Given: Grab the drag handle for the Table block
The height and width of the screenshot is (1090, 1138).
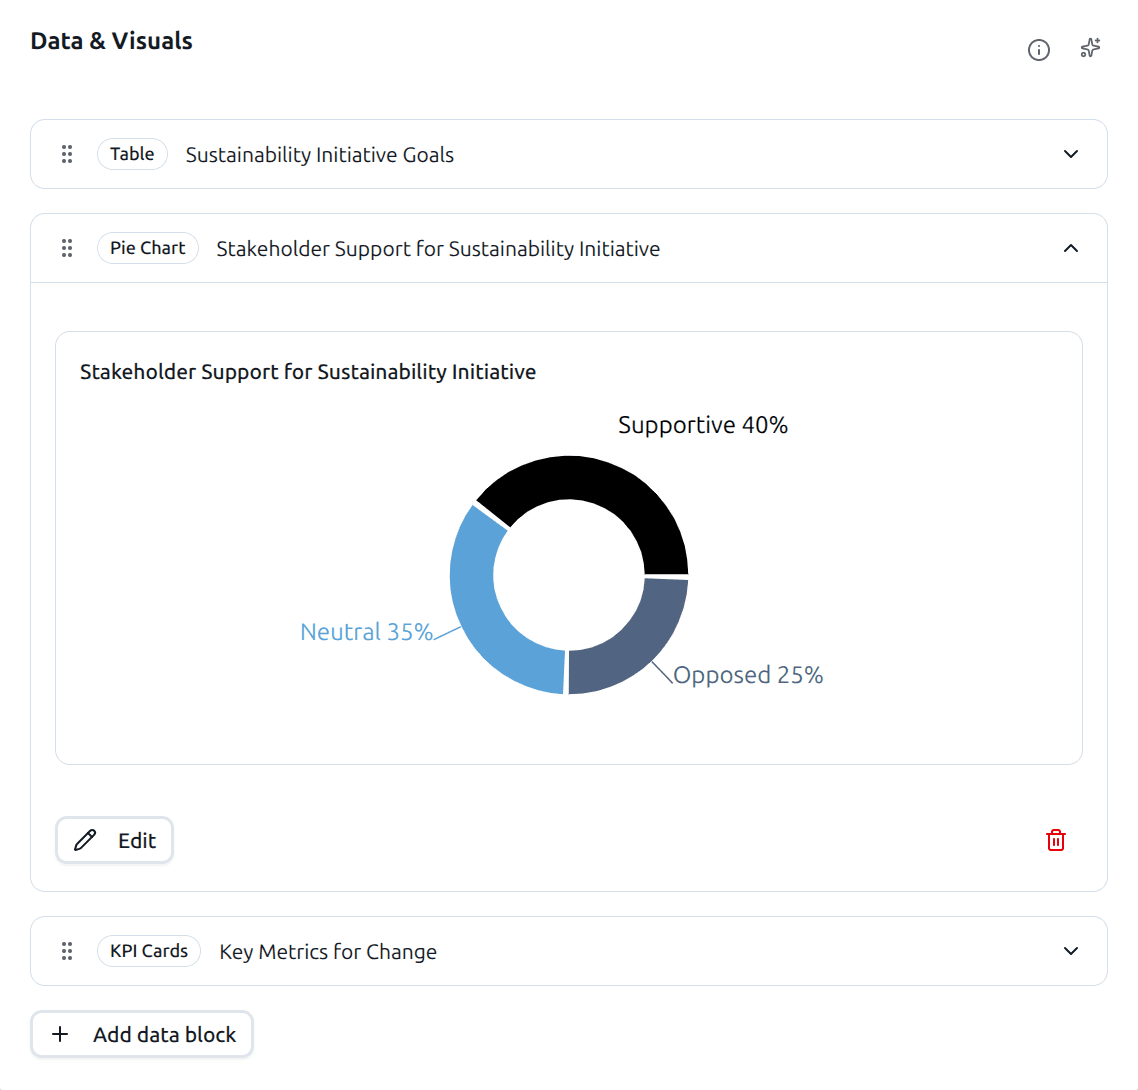Looking at the screenshot, I should tap(67, 154).
